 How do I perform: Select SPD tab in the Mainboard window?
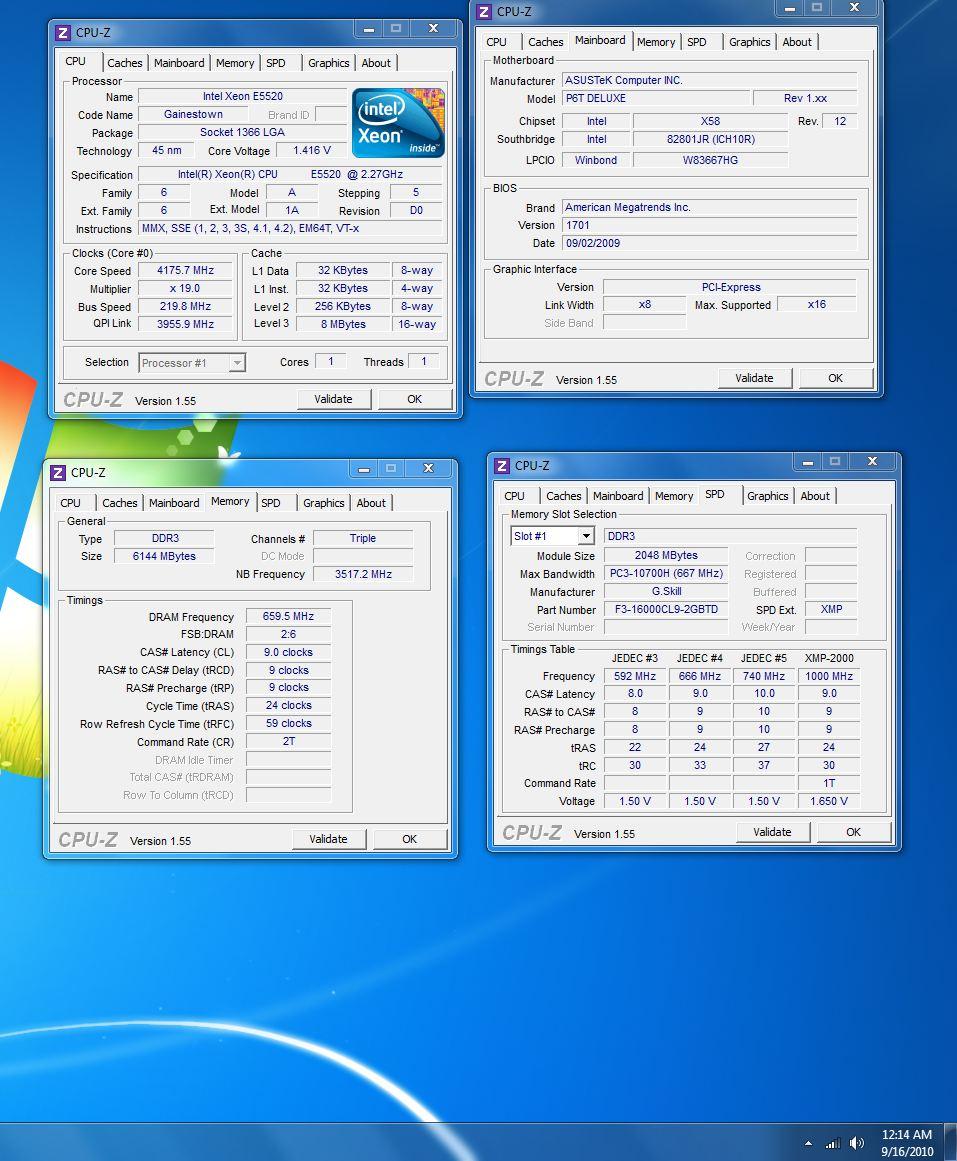point(697,42)
